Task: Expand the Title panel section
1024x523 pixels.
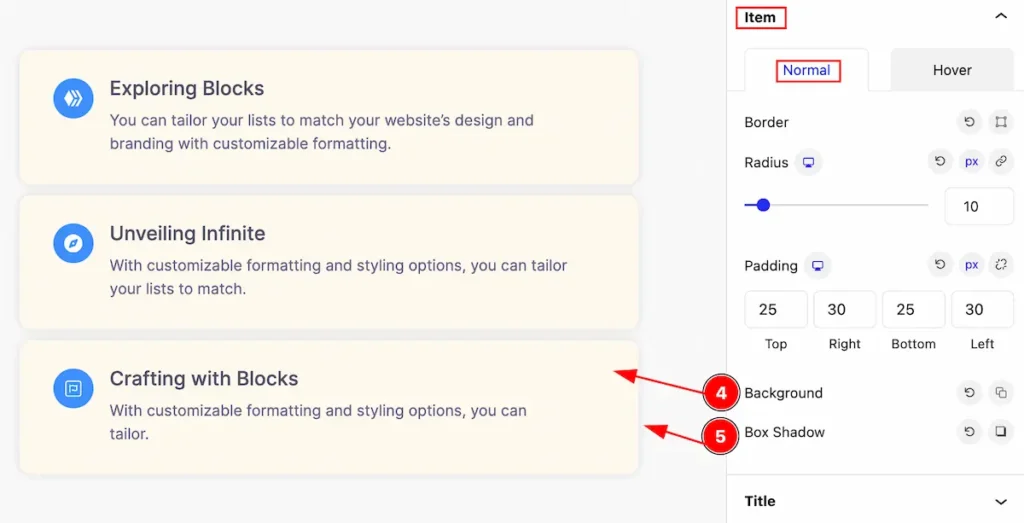Action: click(1000, 501)
